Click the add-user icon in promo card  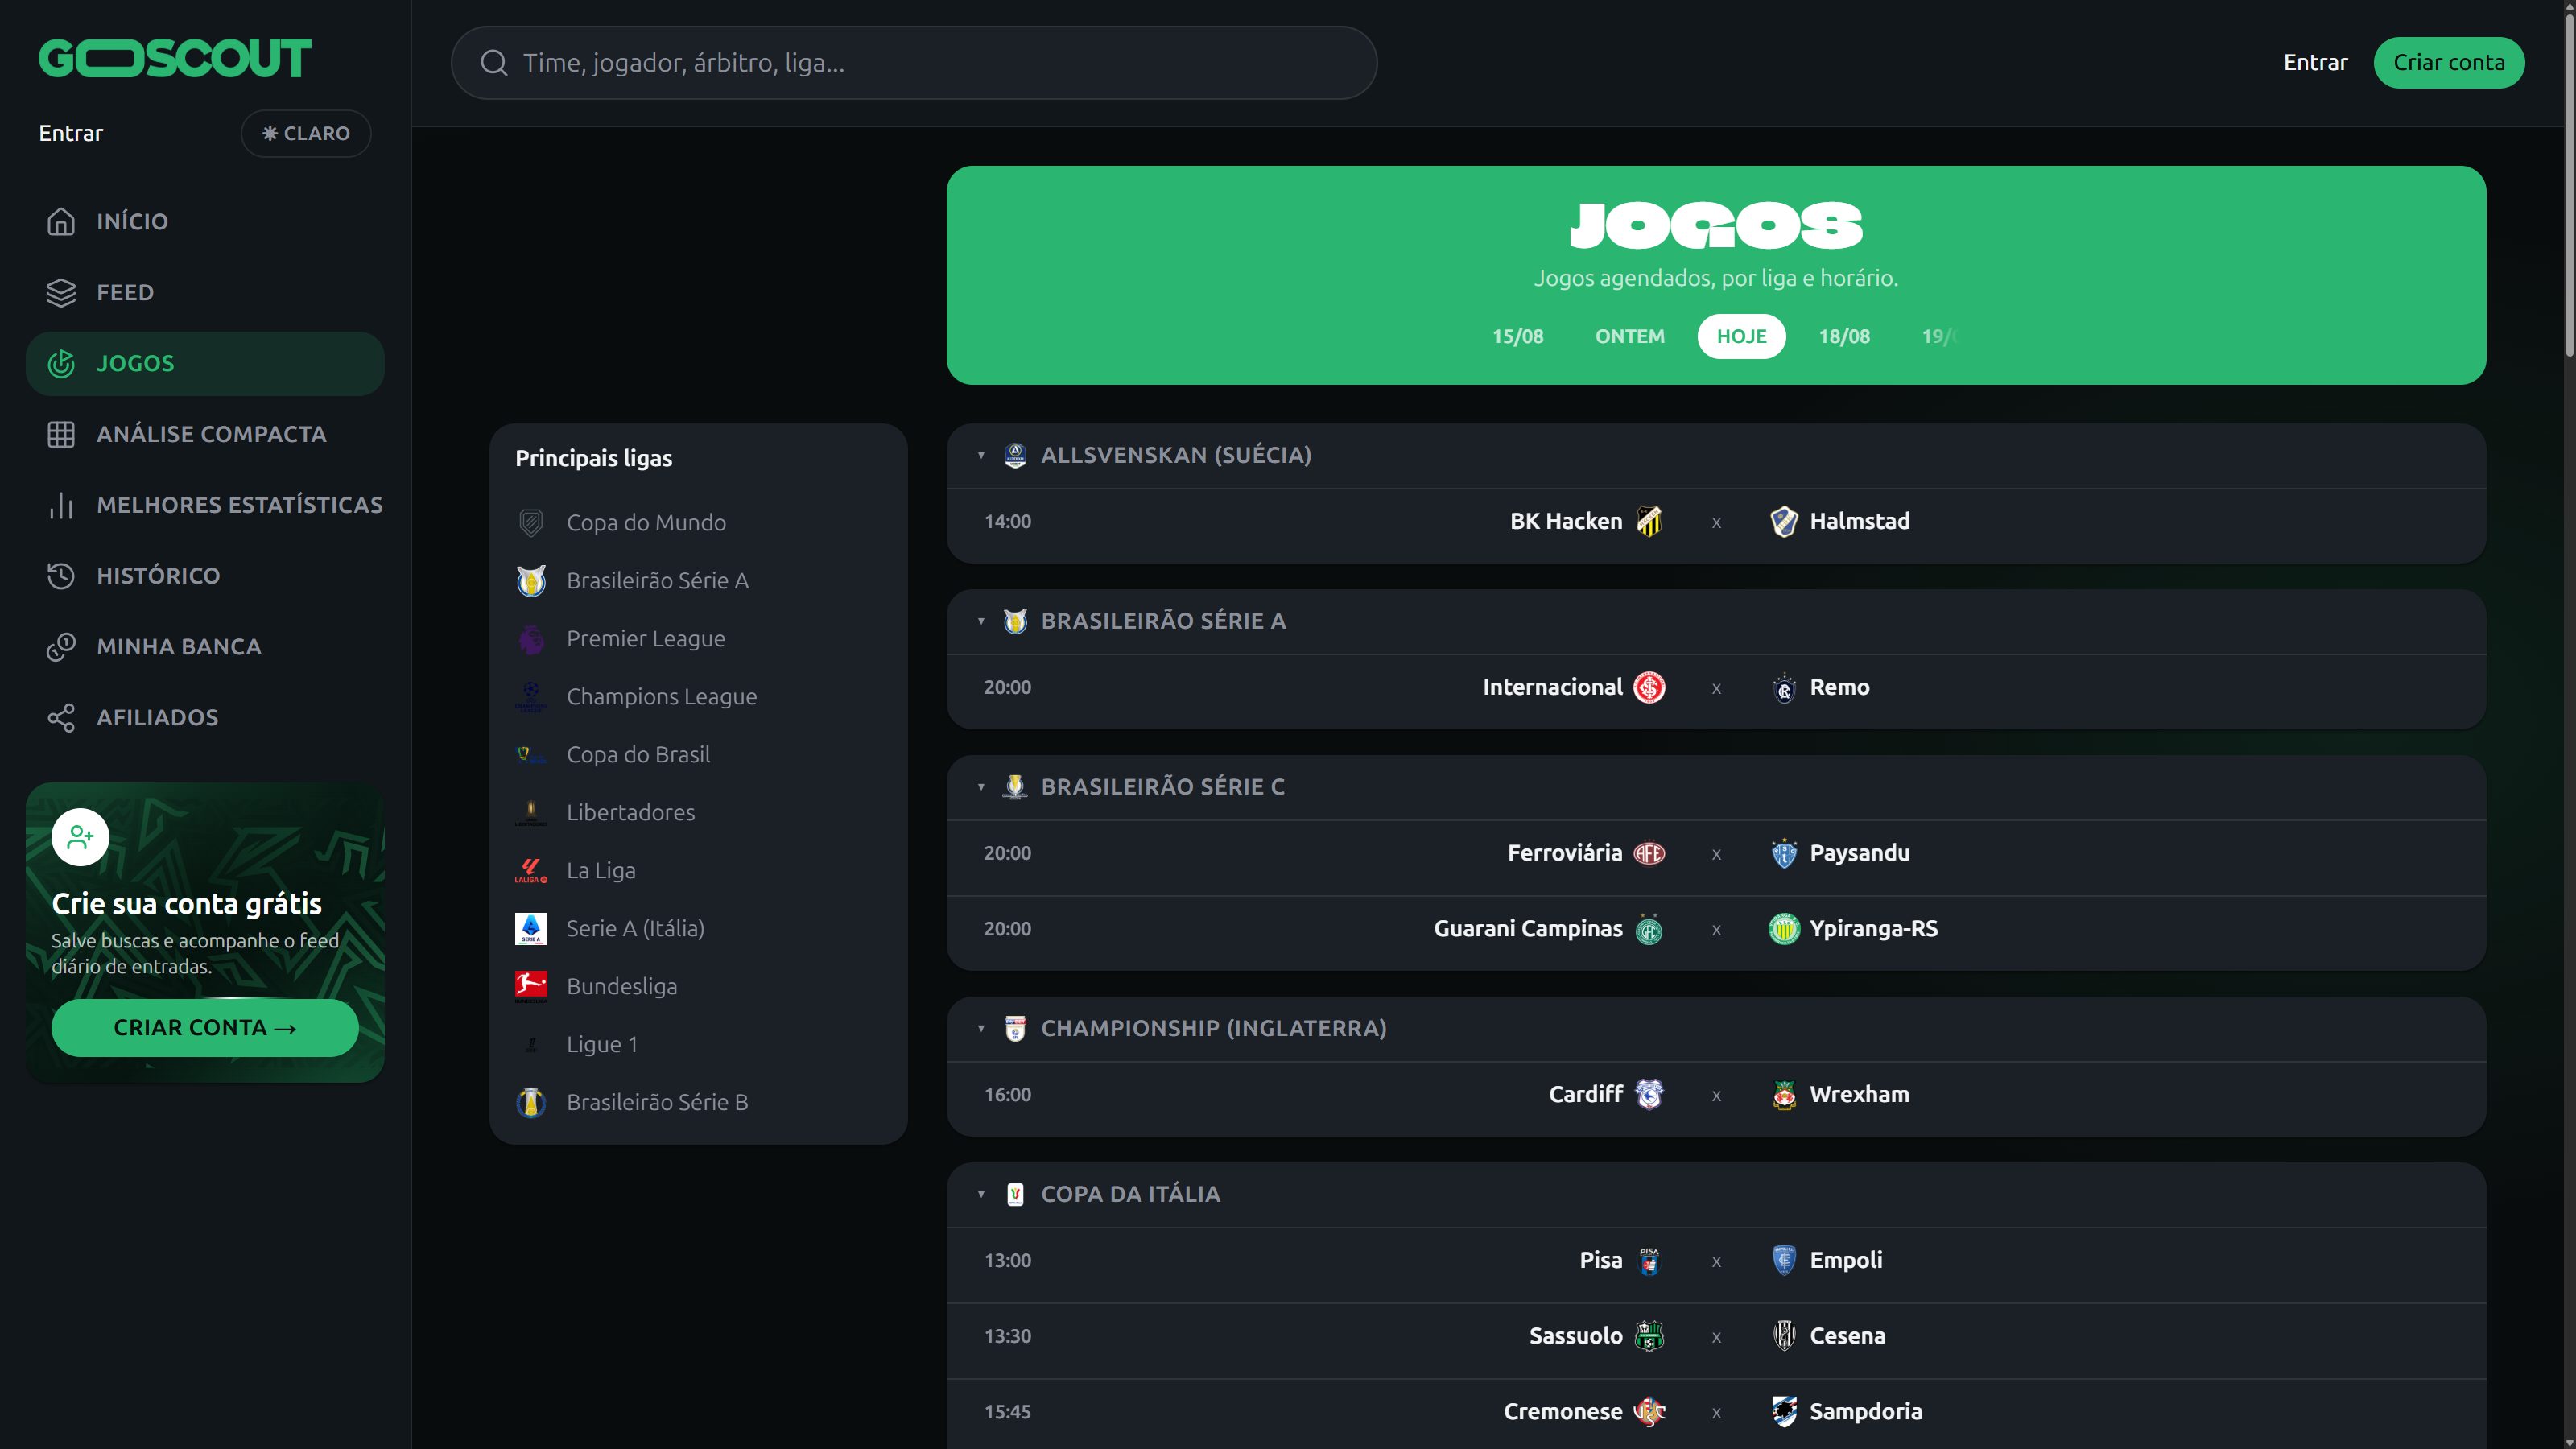coord(80,837)
